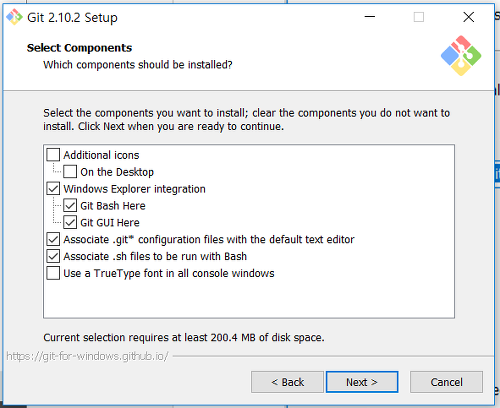This screenshot has width=500, height=408.
Task: Cancel the Git setup
Action: (446, 382)
